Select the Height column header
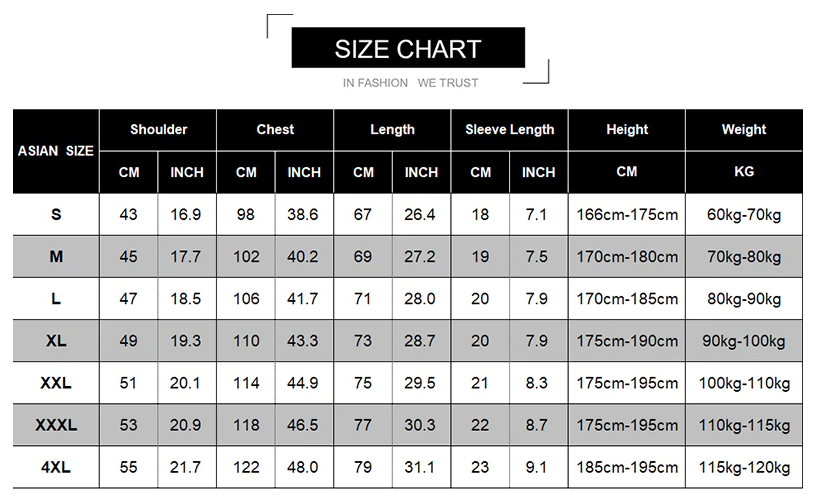816x497 pixels. pyautogui.click(x=627, y=129)
